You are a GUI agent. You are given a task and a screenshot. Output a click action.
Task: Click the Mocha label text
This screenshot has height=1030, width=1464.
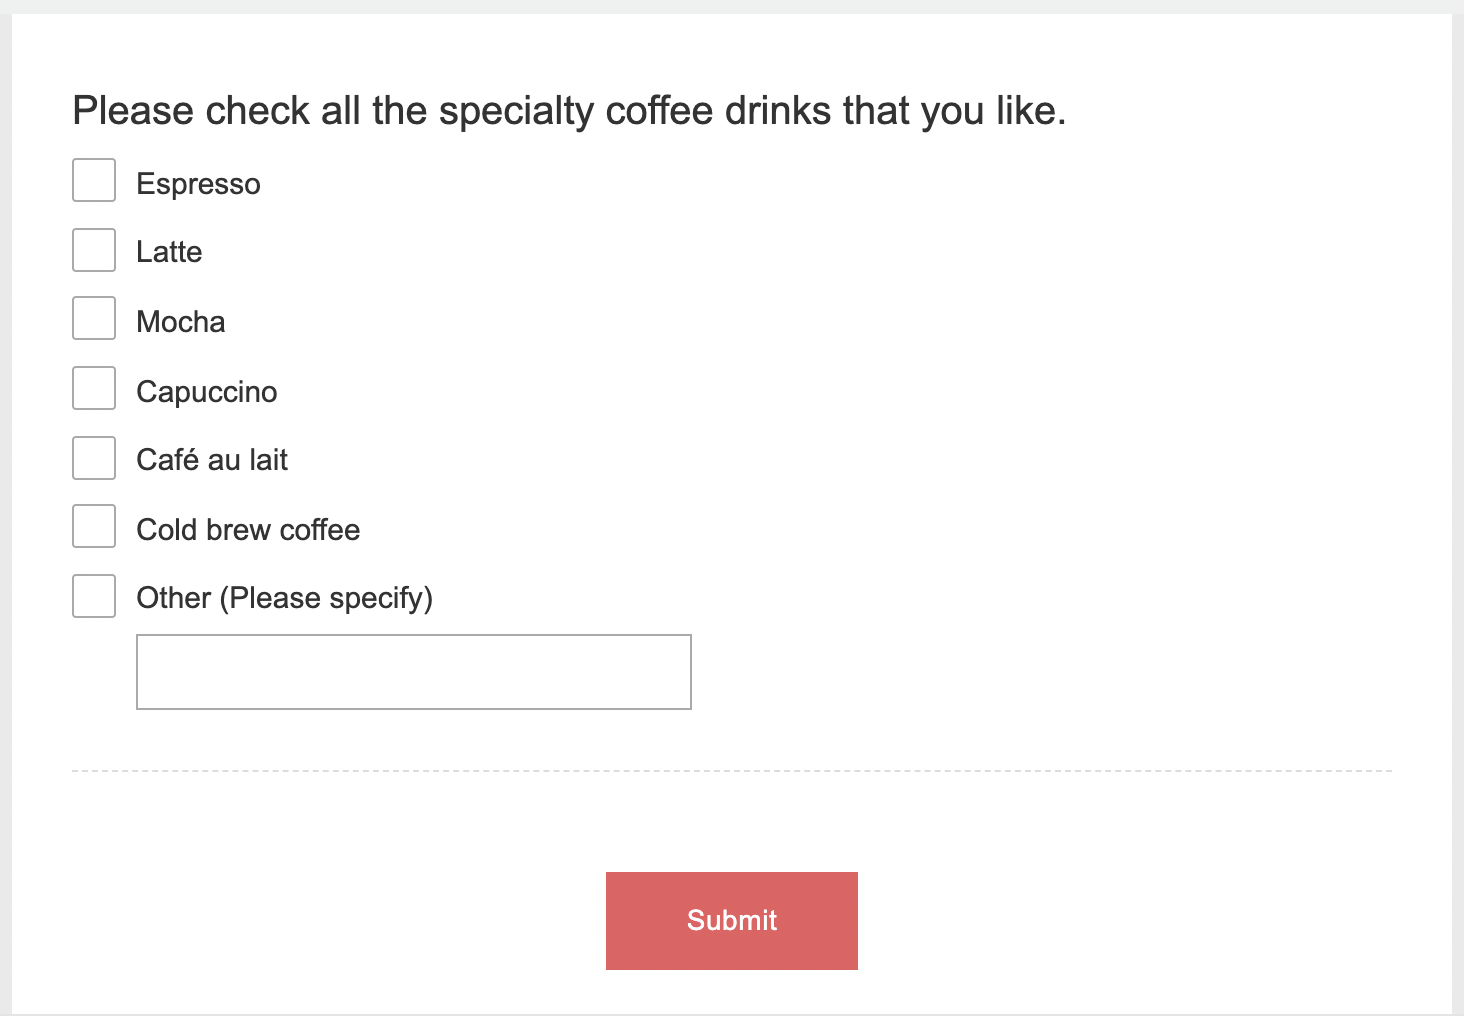(181, 322)
